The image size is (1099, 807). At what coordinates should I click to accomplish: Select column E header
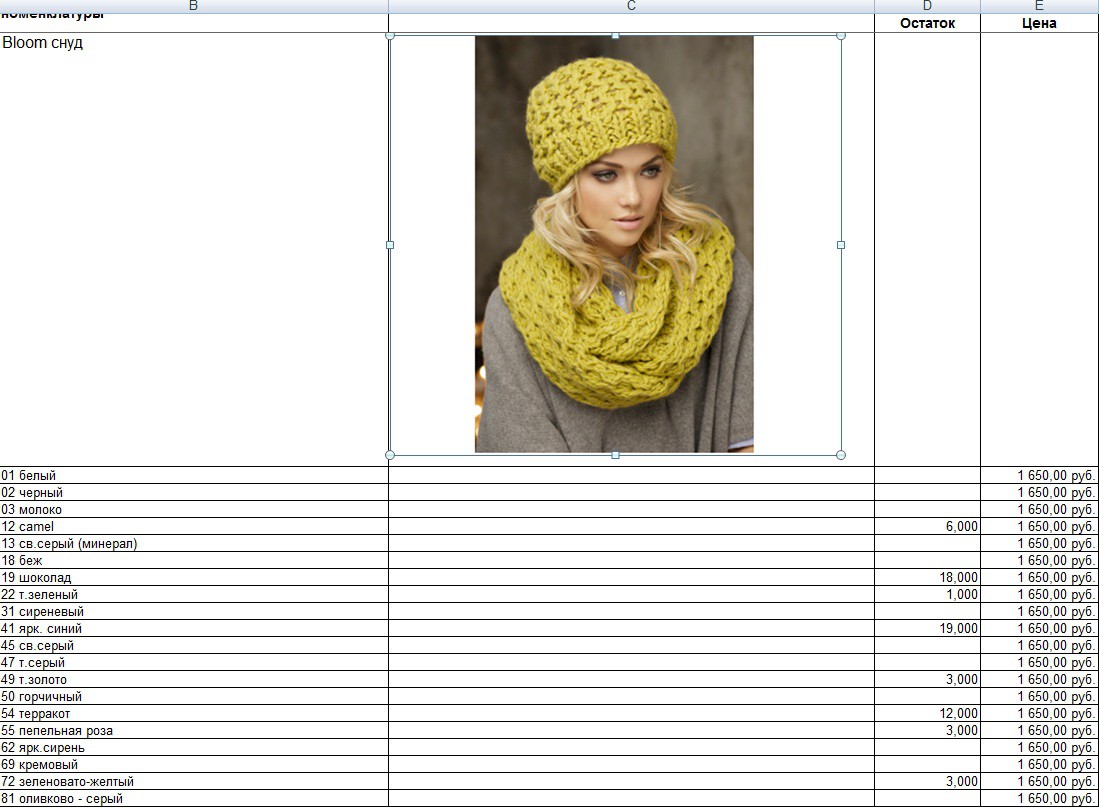click(1039, 6)
